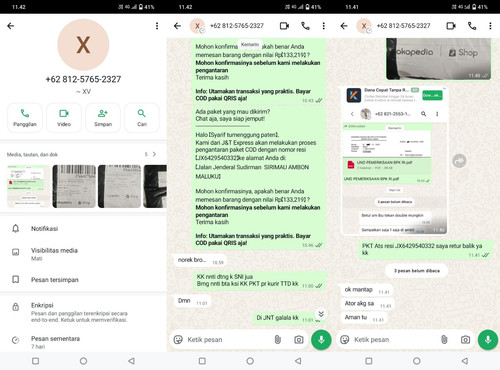Open the Notifikasi settings
Image resolution: width=500 pixels, height=370 pixels.
[x=83, y=229]
